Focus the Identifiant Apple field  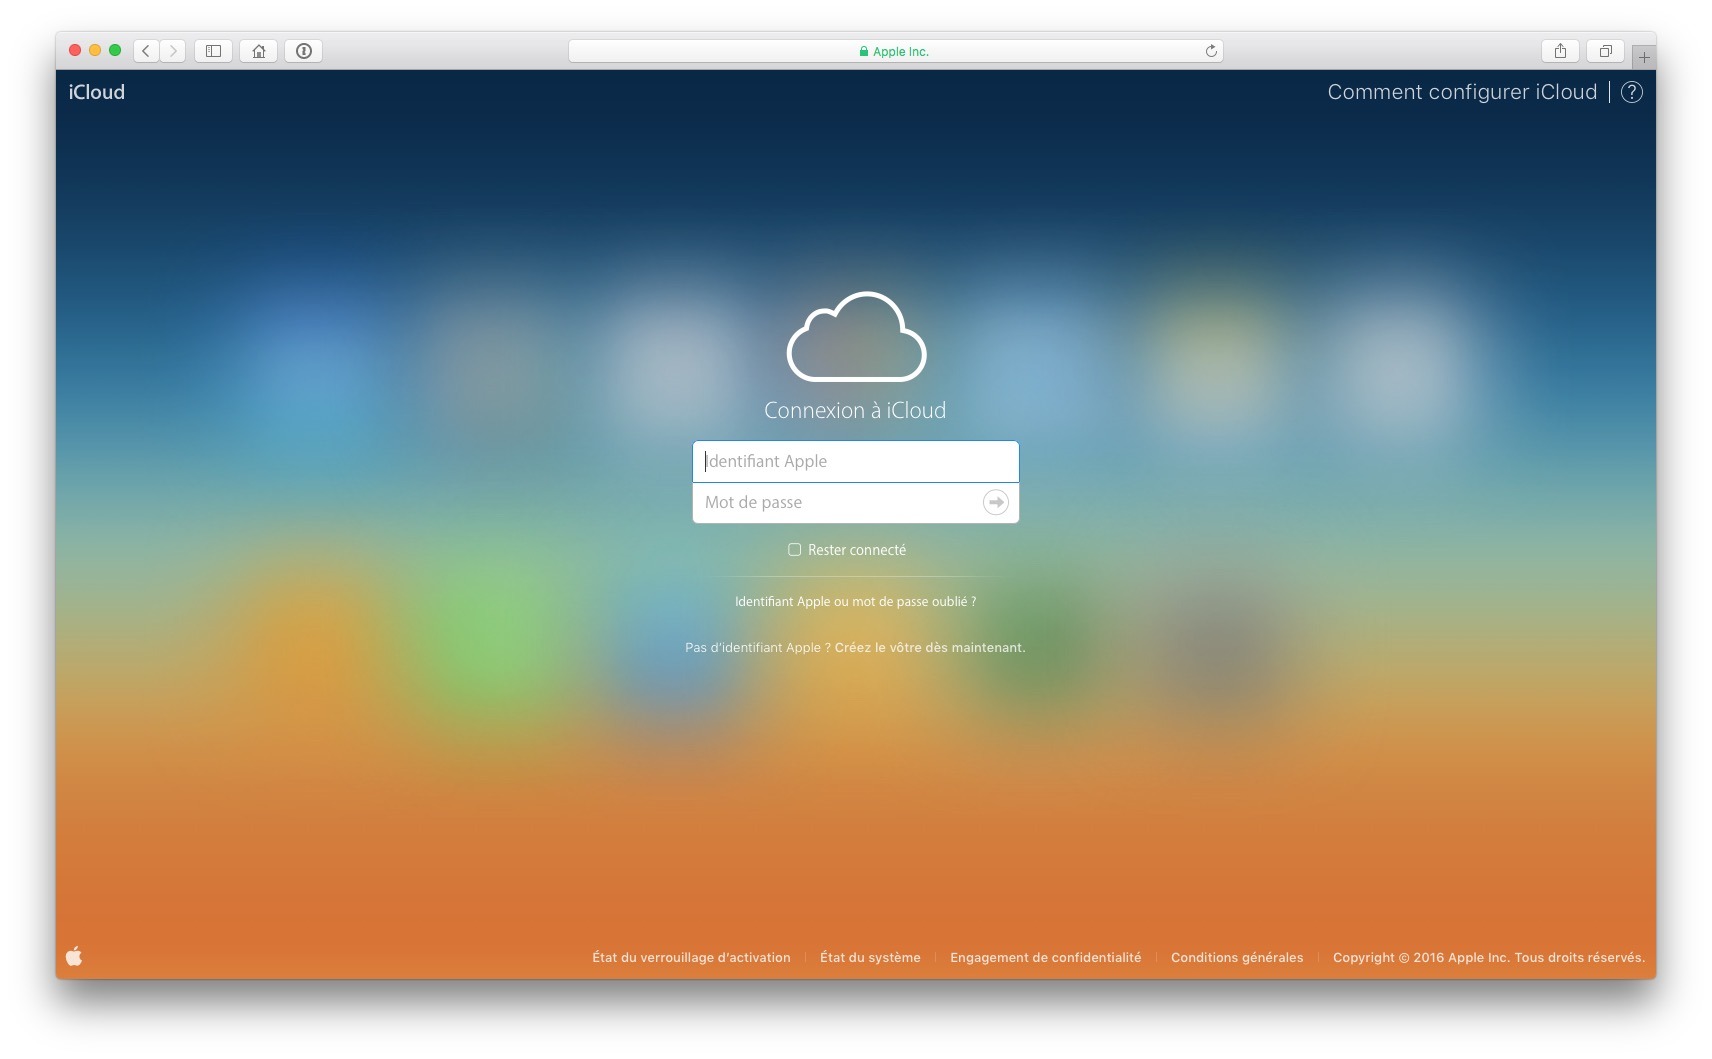tap(855, 461)
